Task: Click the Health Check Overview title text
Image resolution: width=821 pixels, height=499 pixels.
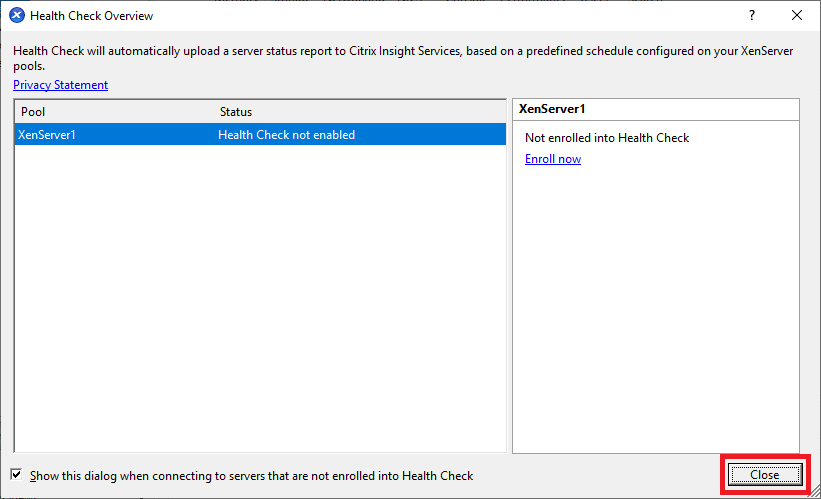Action: 92,16
